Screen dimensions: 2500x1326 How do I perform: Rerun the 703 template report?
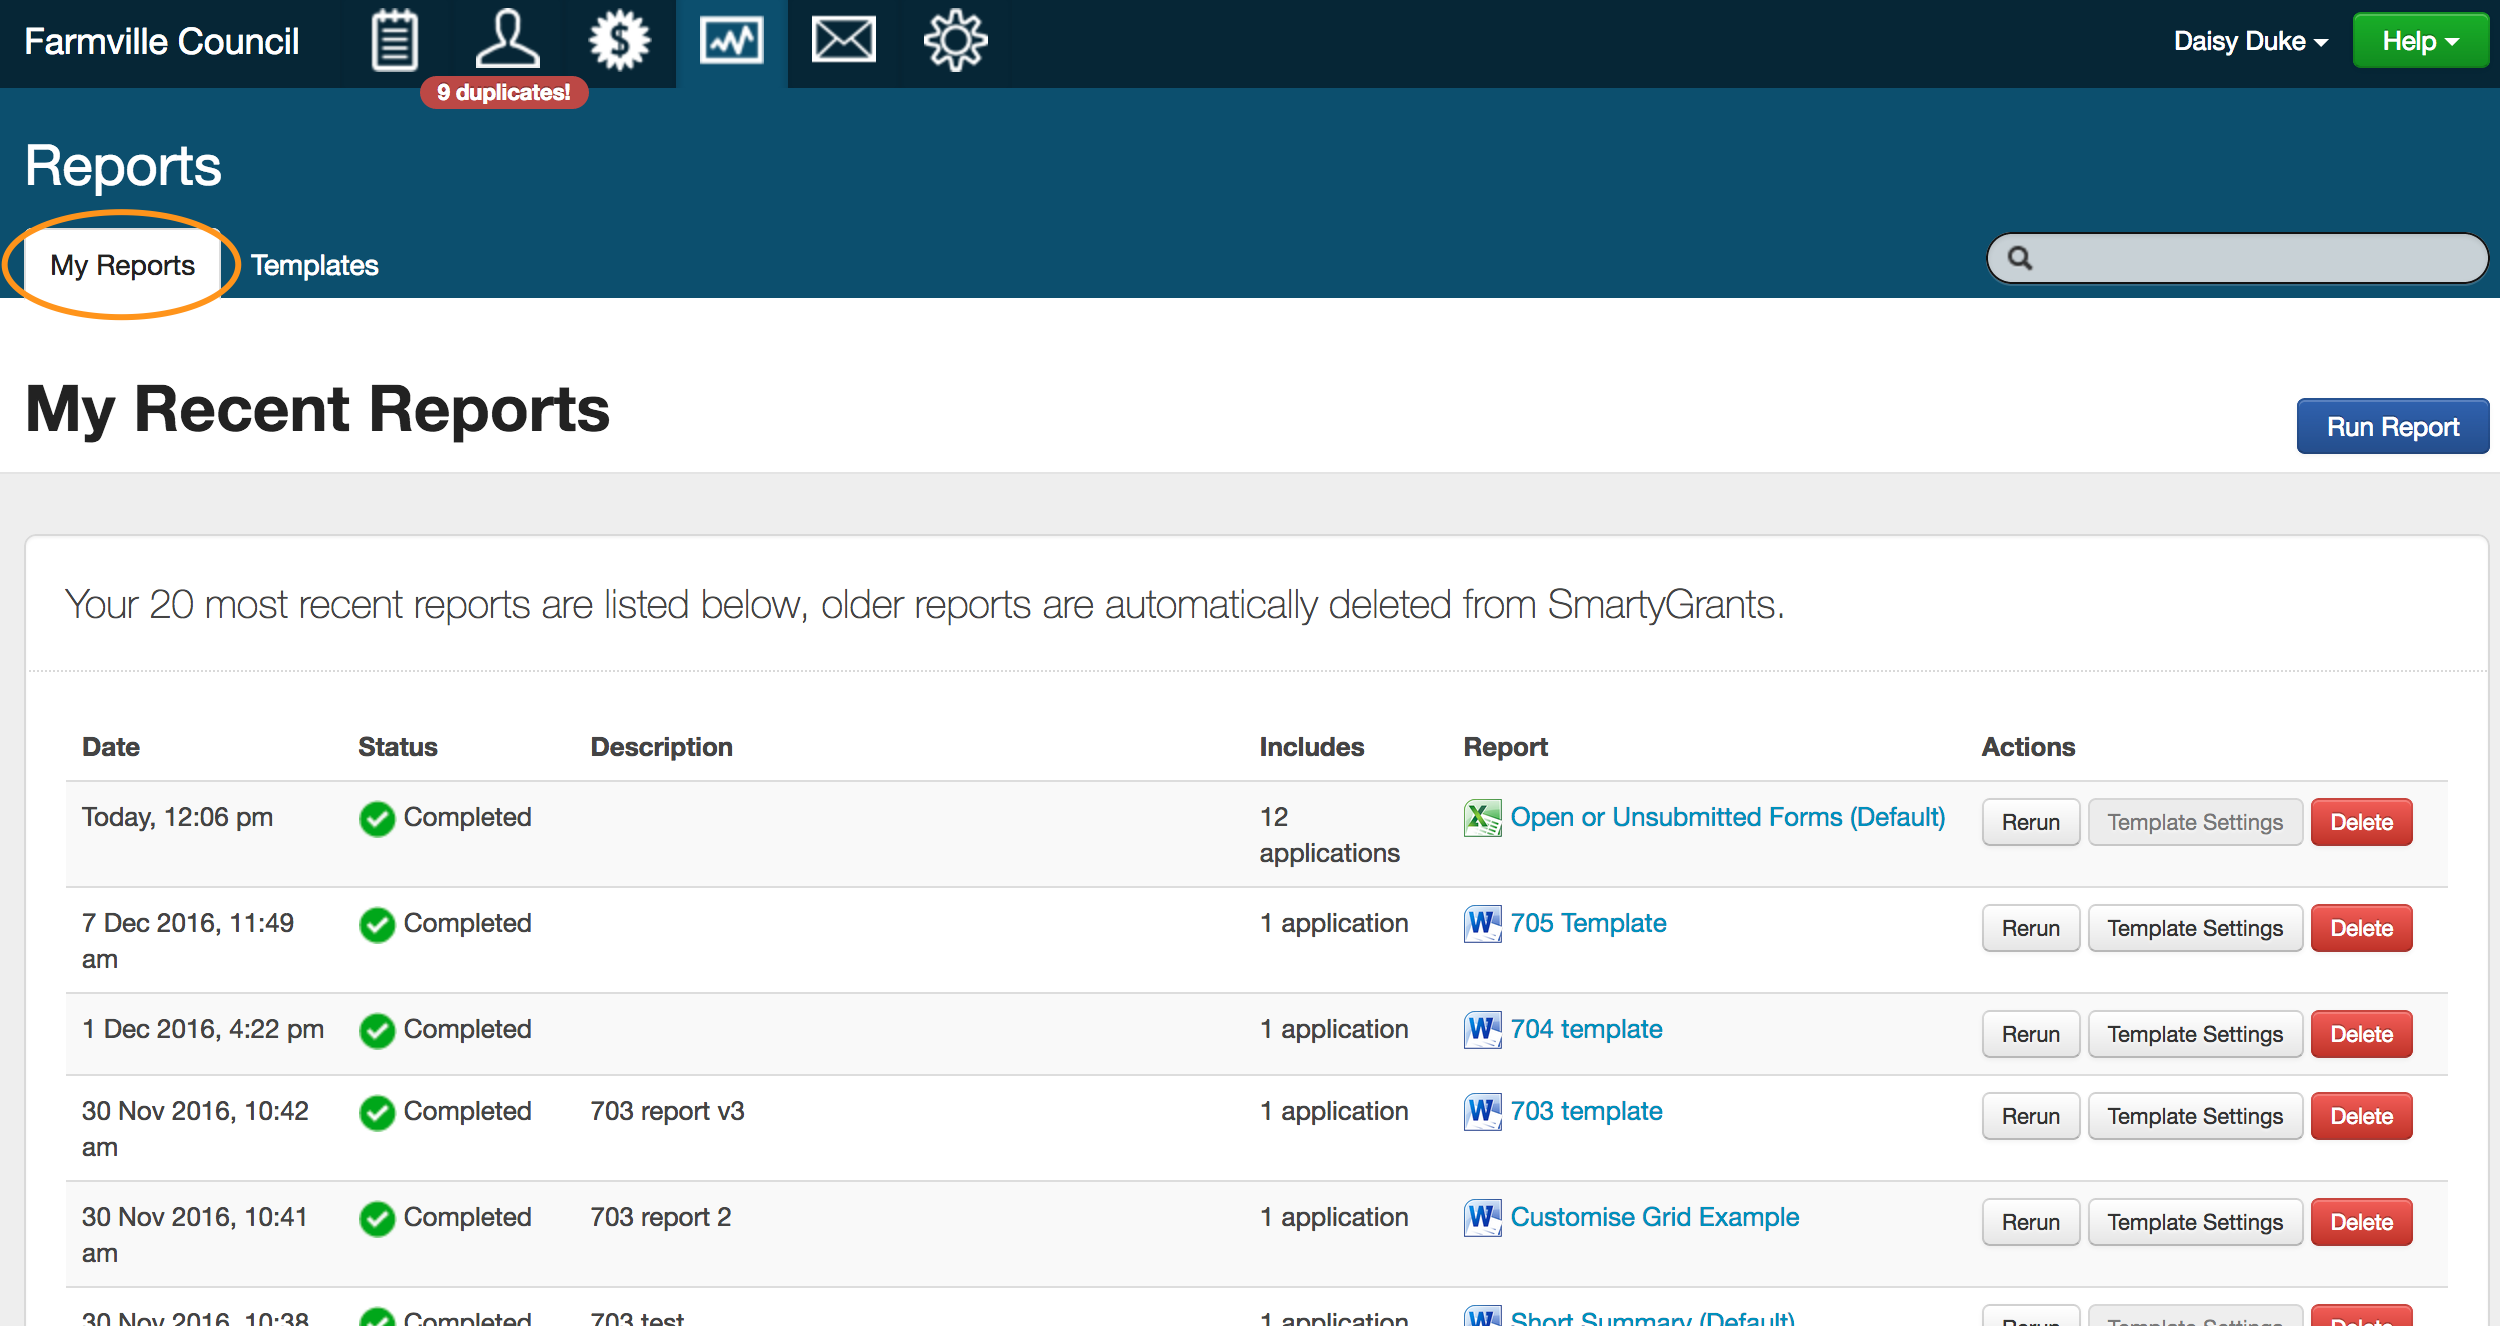(x=2030, y=1116)
